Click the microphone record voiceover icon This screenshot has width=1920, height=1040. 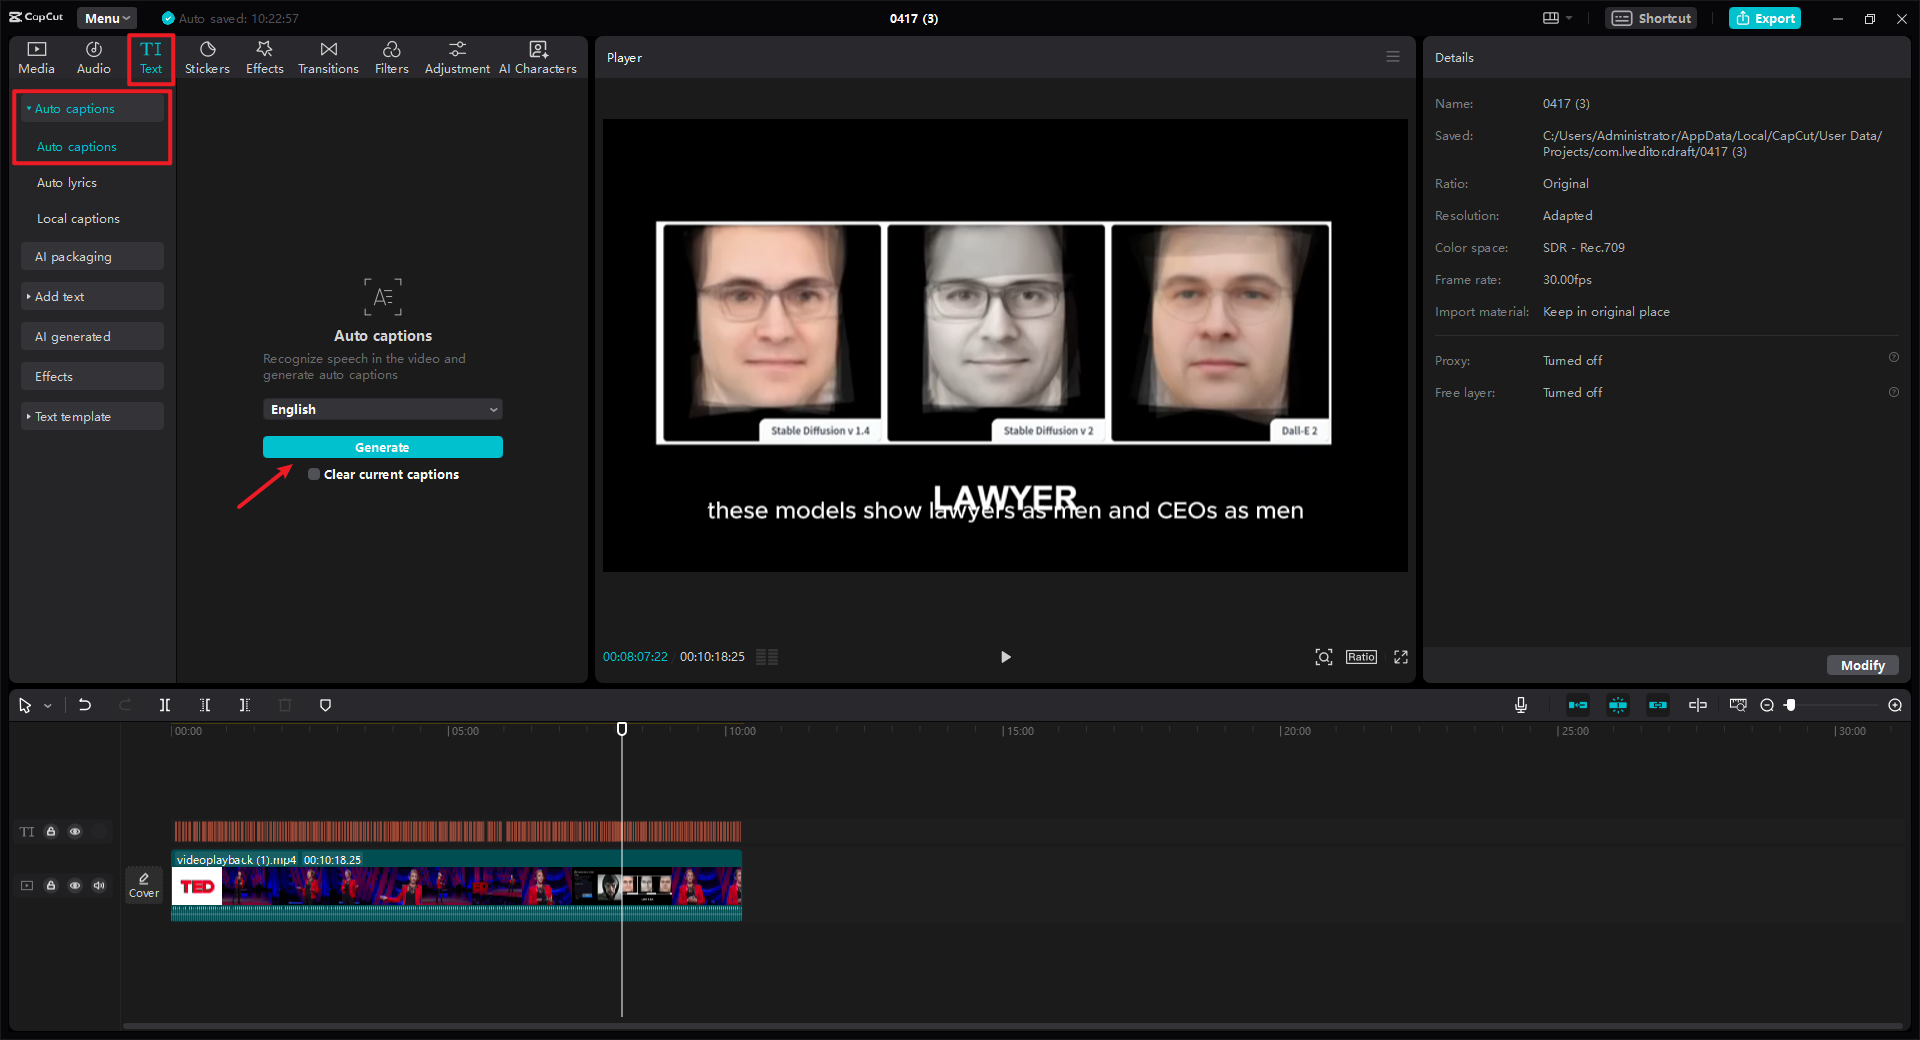pyautogui.click(x=1520, y=705)
